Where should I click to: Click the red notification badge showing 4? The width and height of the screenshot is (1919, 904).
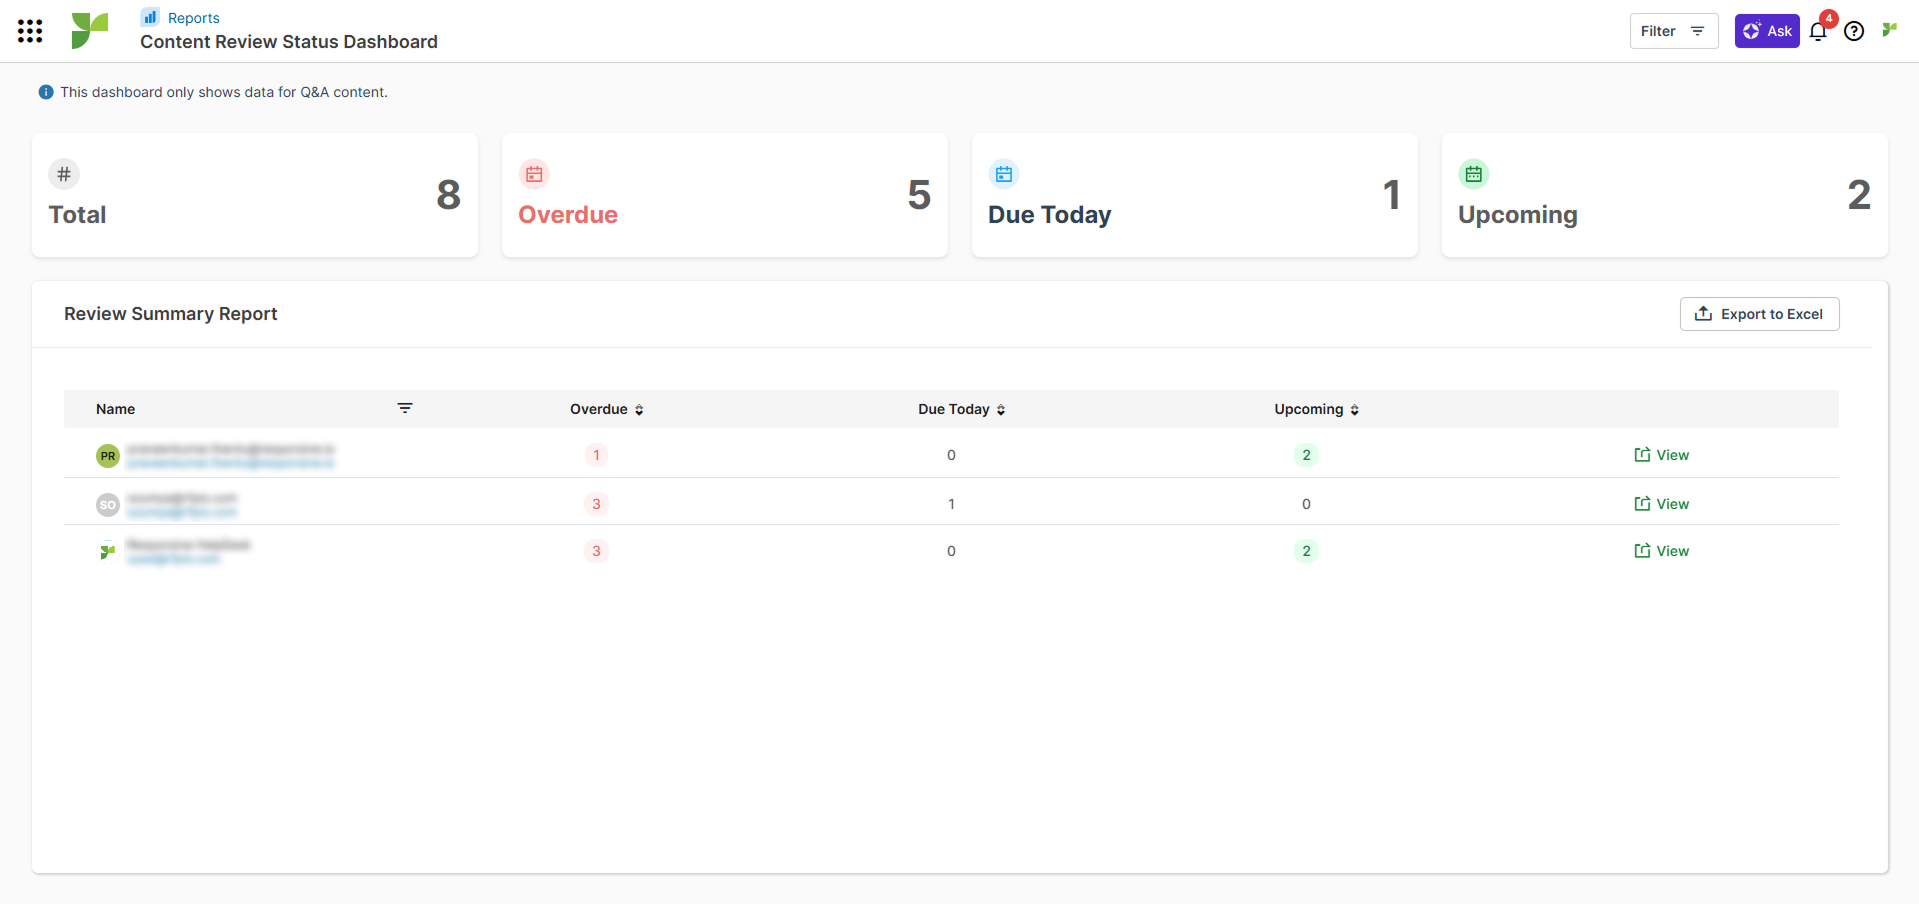[x=1828, y=18]
